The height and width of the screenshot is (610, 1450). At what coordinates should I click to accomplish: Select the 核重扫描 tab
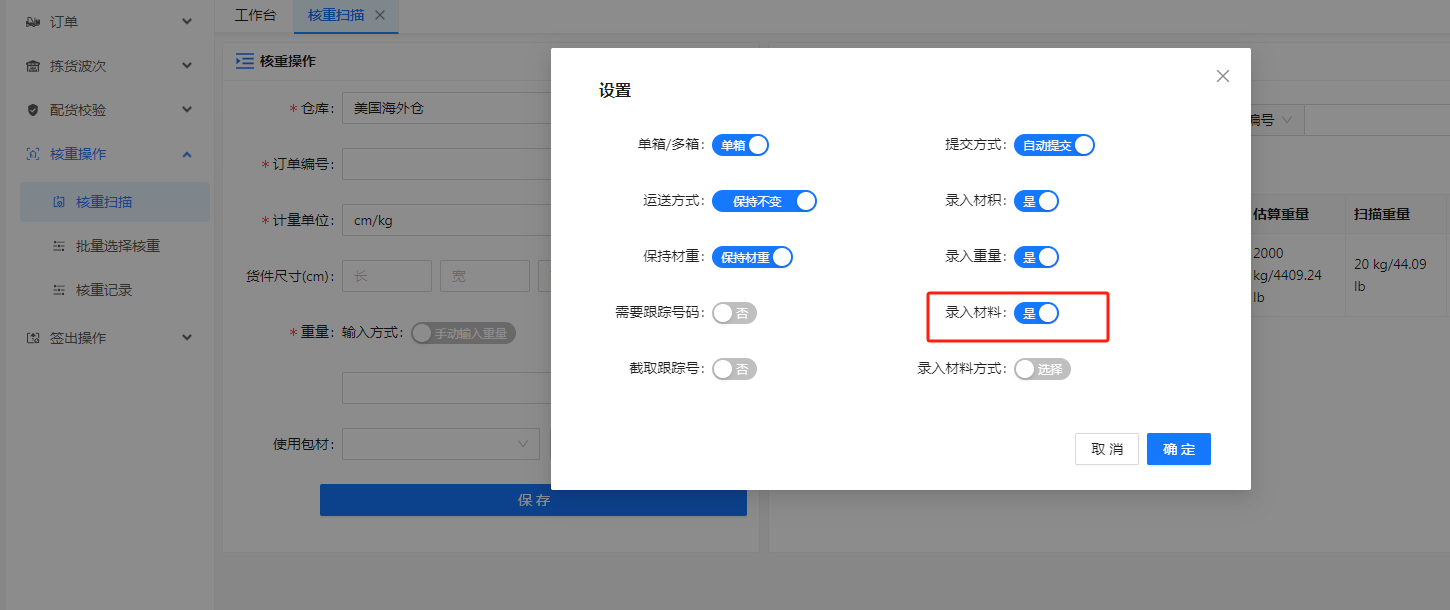pos(336,16)
